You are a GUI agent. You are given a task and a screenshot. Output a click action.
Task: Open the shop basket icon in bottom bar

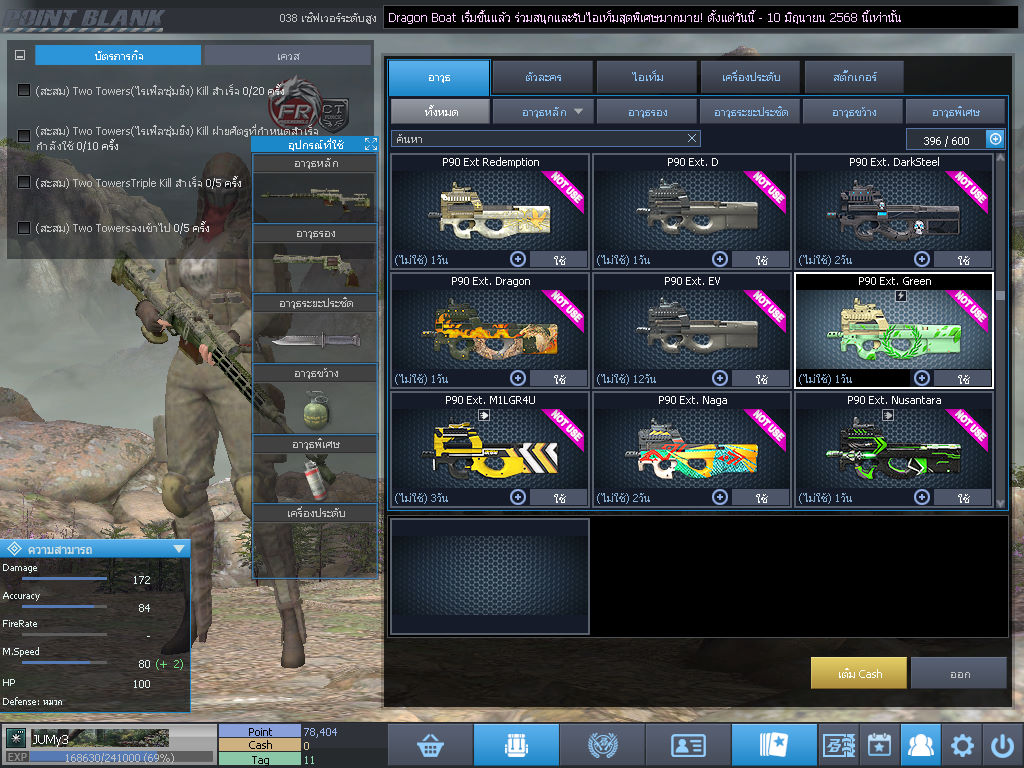point(430,745)
